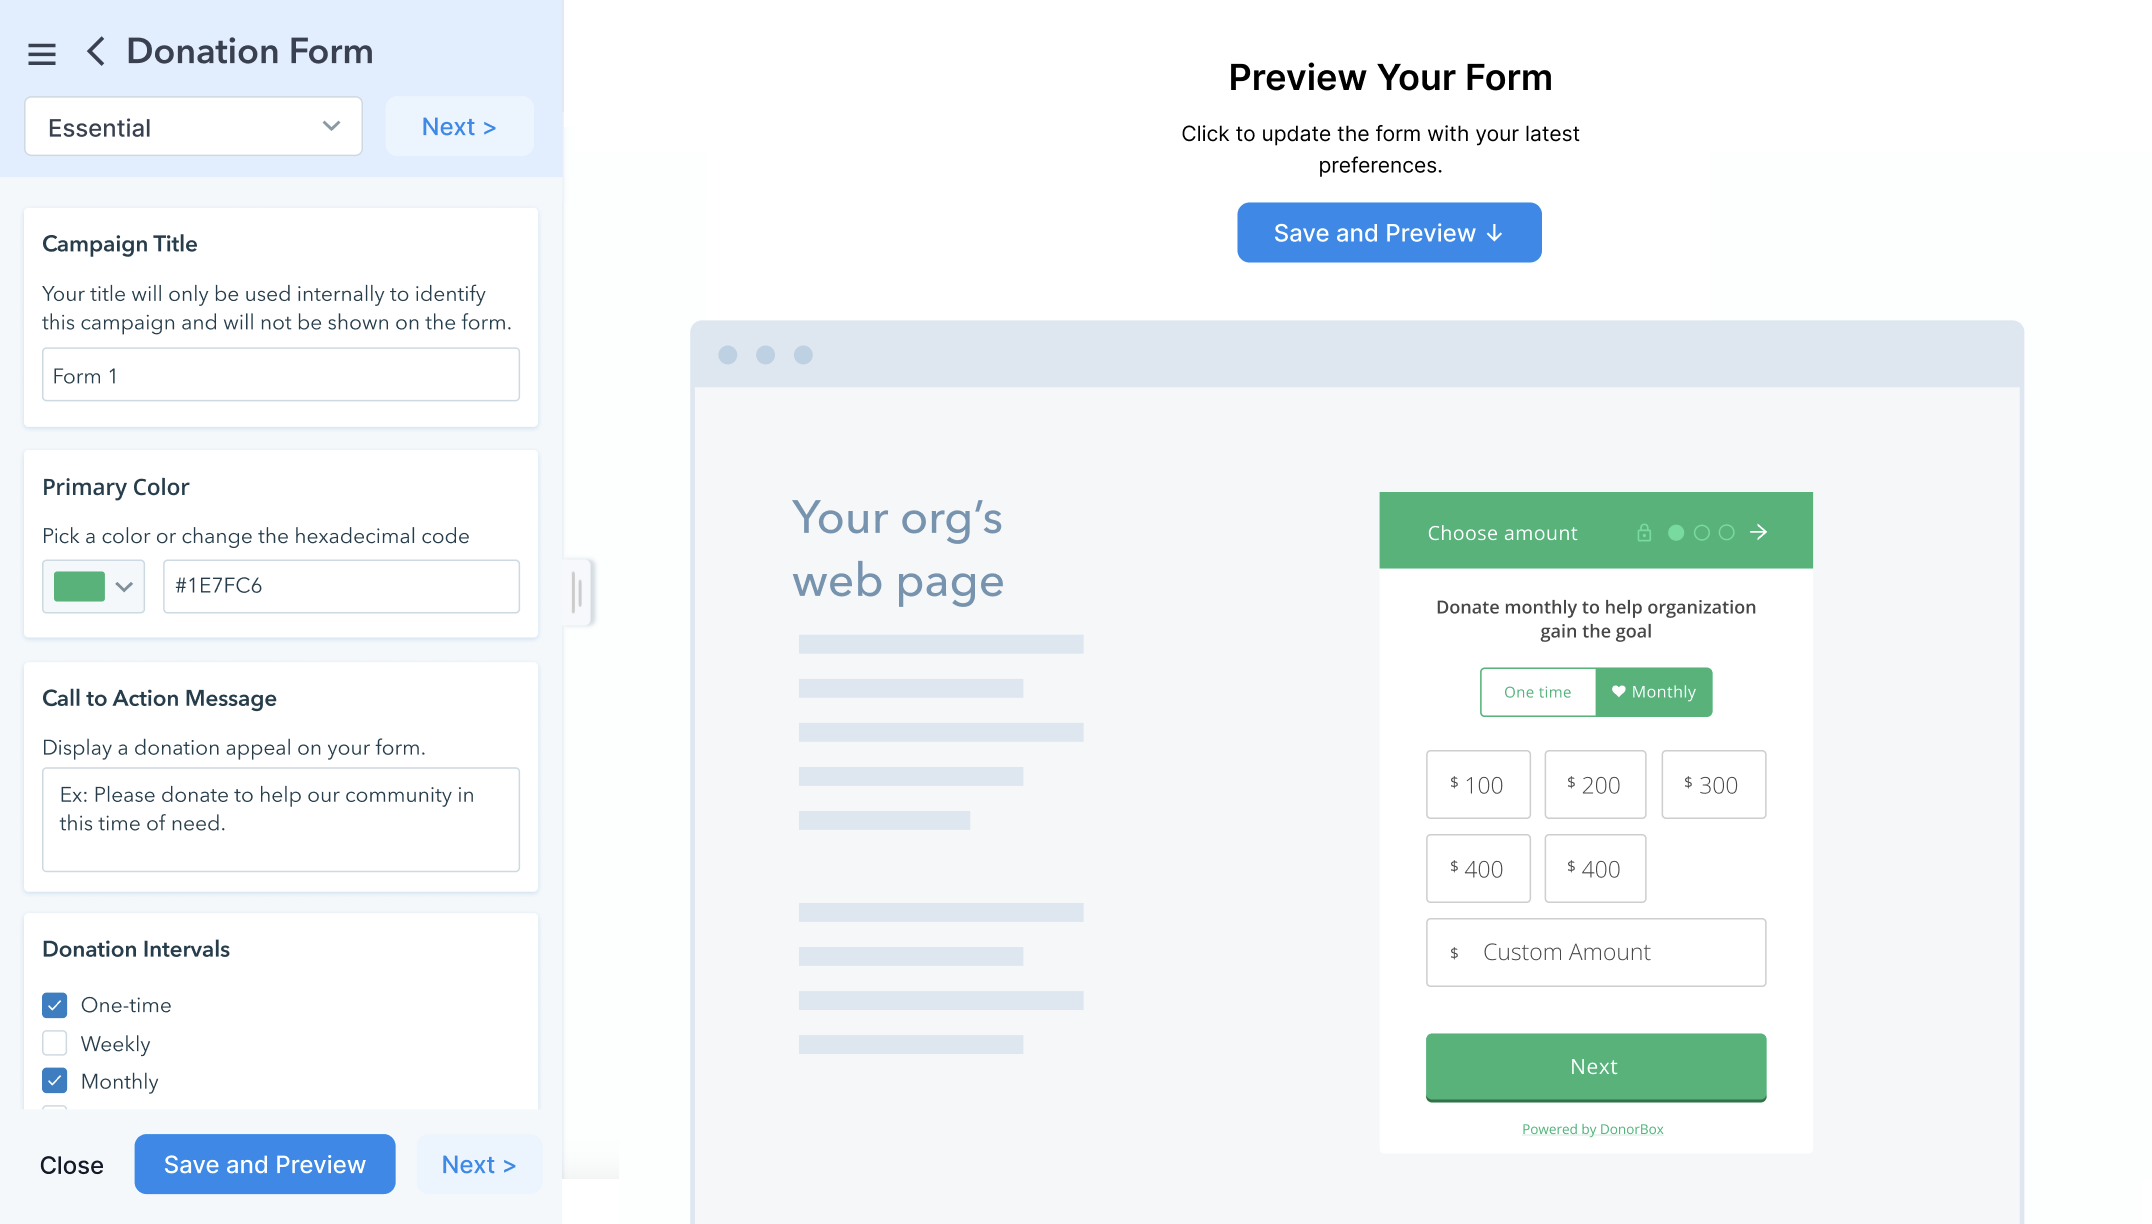Choose the $300 donation amount
The height and width of the screenshot is (1224, 2152).
1713,785
